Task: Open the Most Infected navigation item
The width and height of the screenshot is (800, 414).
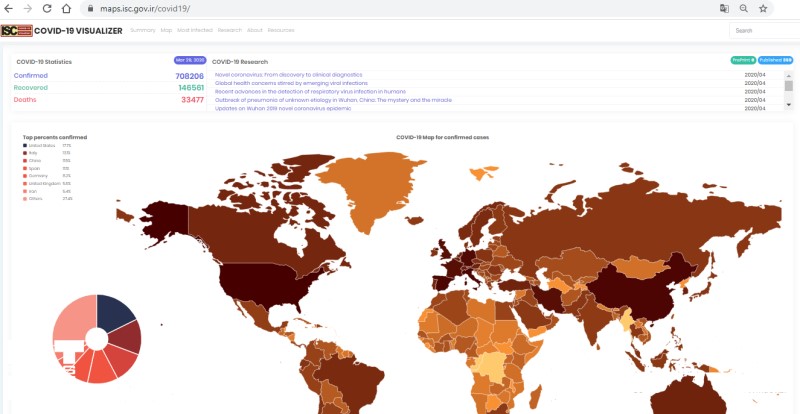Action: (x=195, y=31)
